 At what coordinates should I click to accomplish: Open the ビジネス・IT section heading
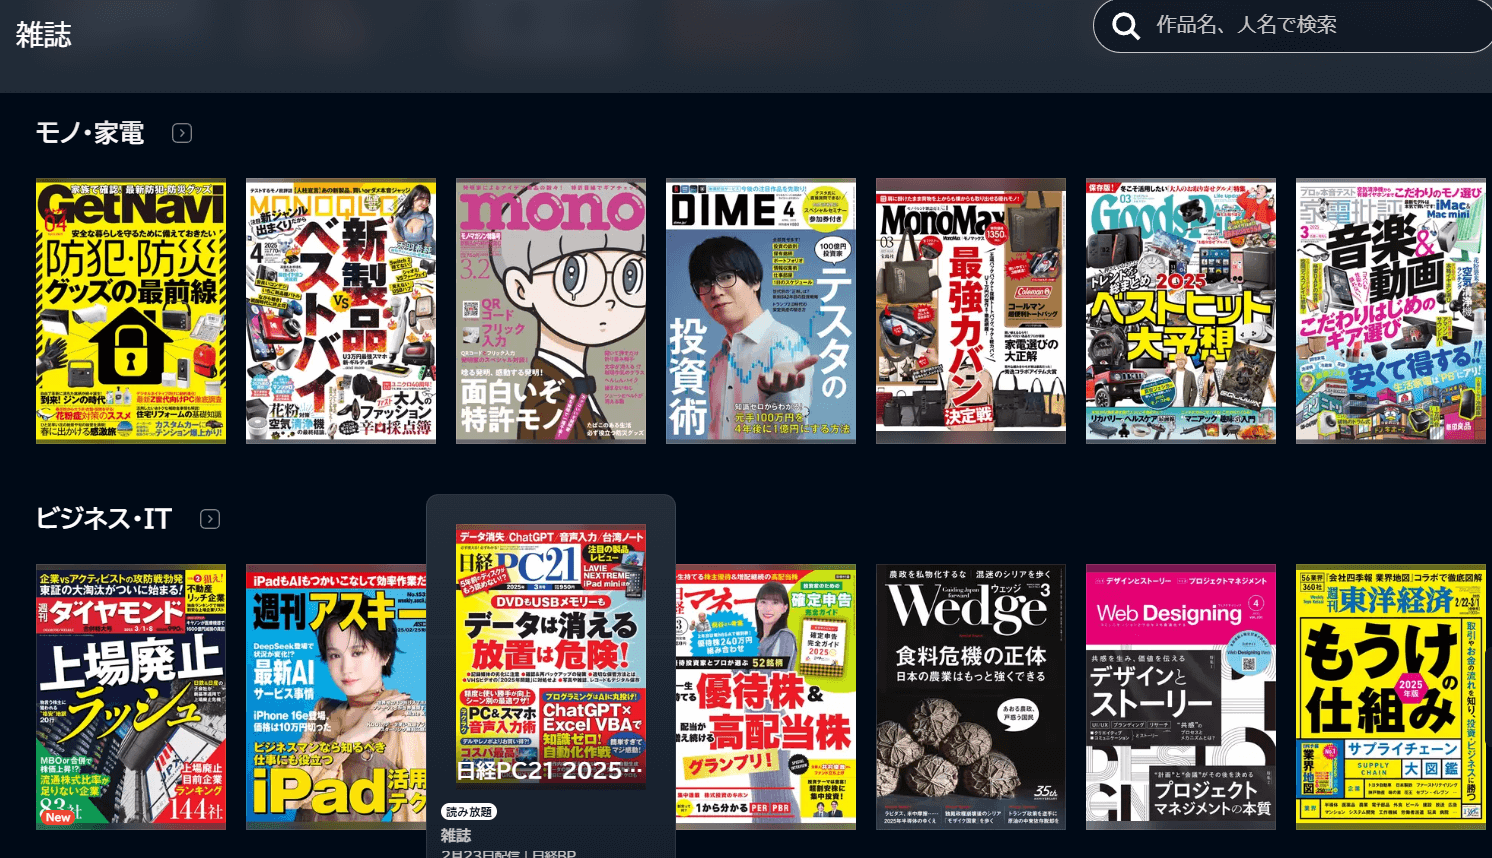(x=104, y=519)
